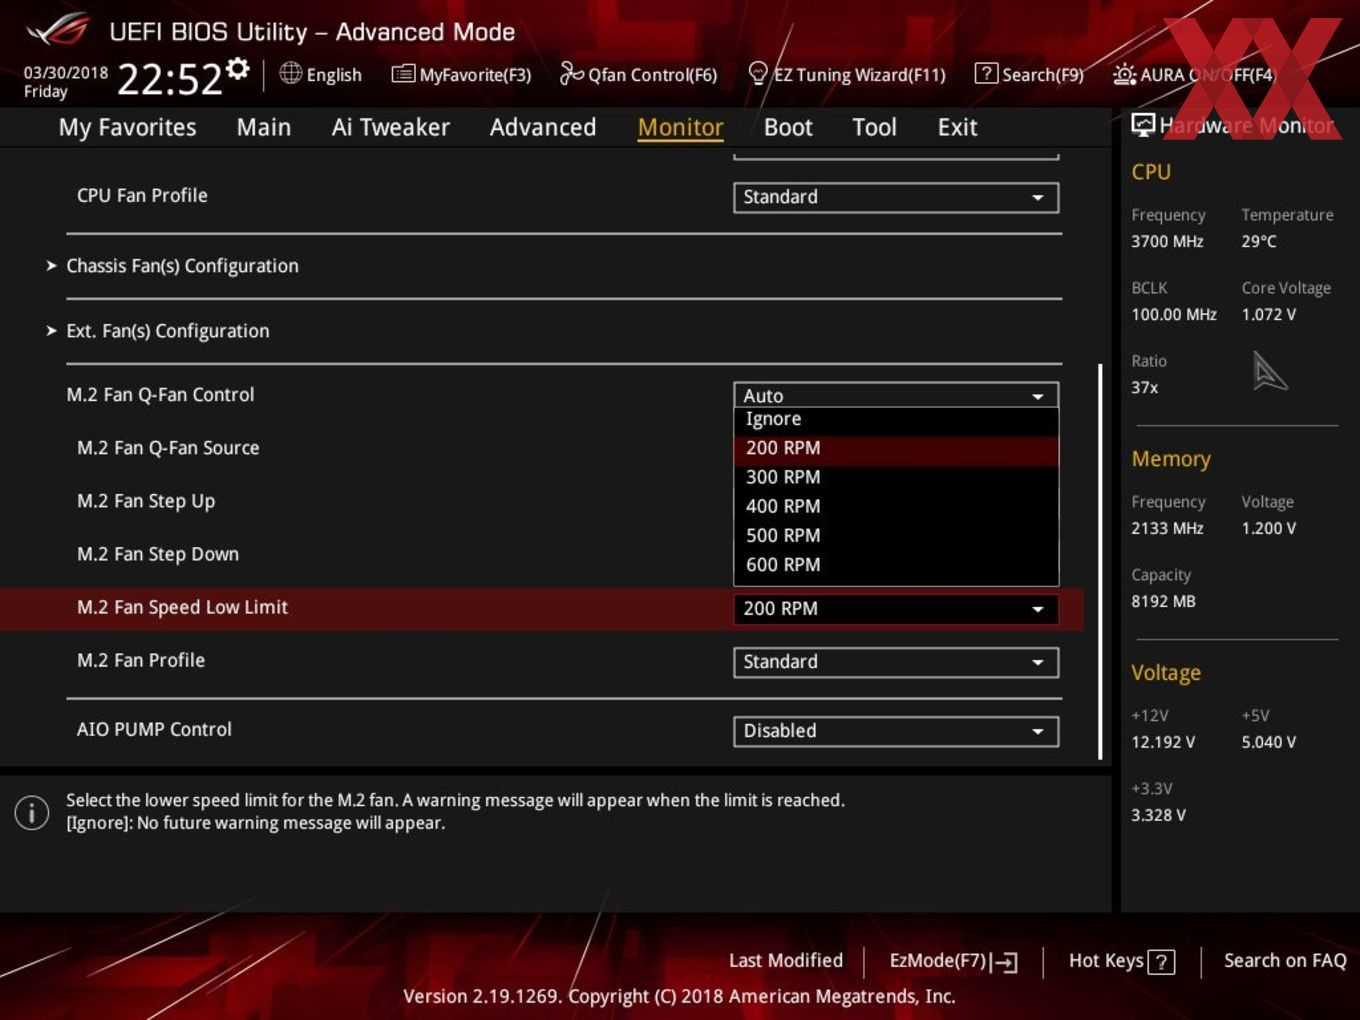1360x1020 pixels.
Task: Click the CPU frequency value 3700 MHz
Action: (x=1167, y=241)
